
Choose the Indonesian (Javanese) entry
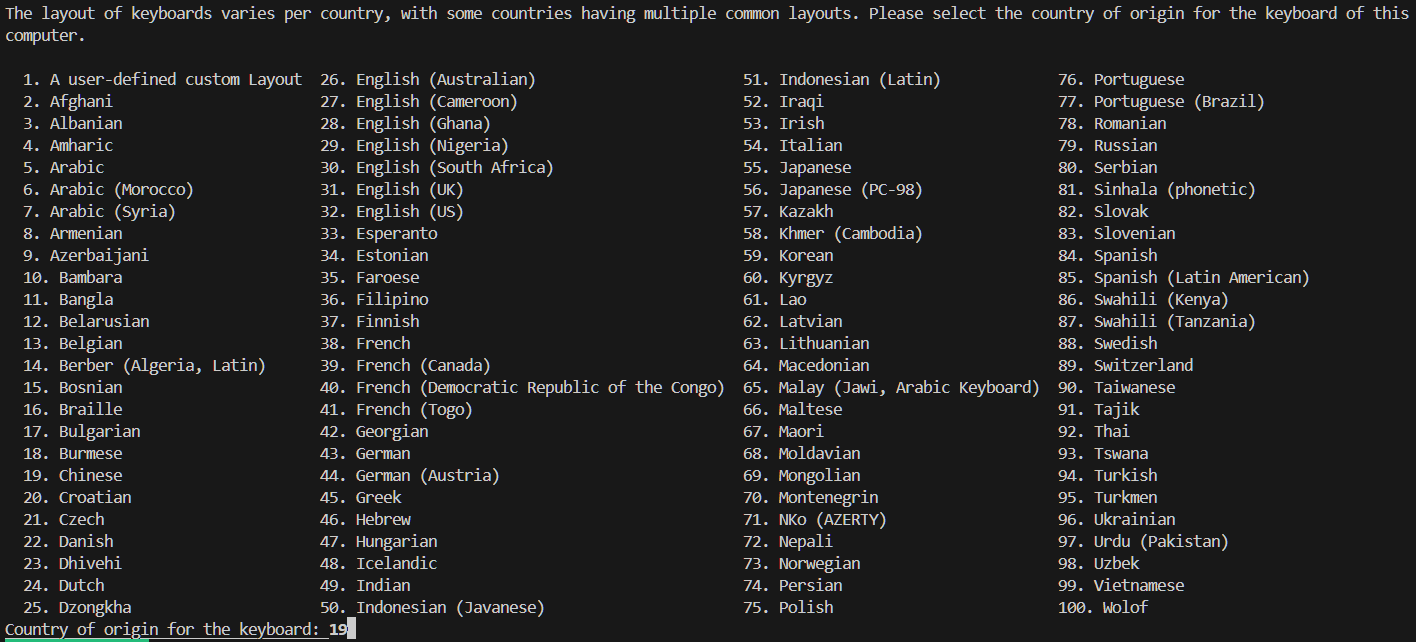pyautogui.click(x=432, y=607)
